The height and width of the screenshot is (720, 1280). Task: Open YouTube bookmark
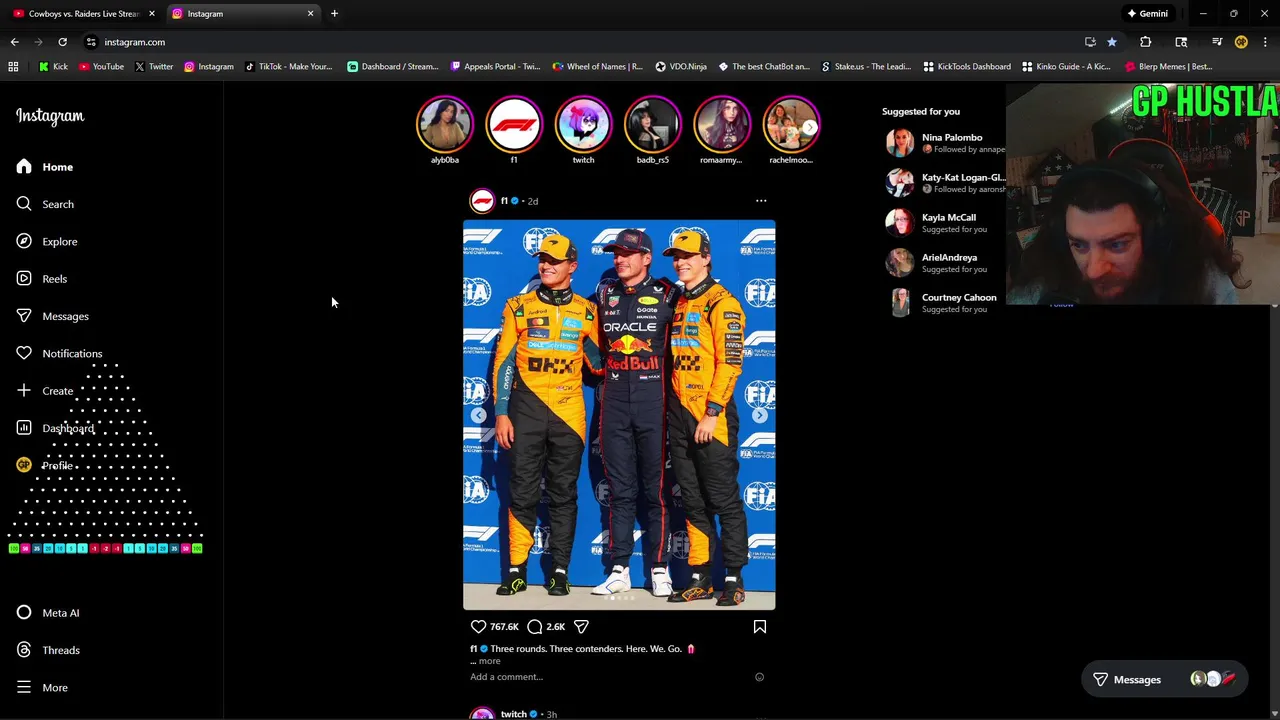(101, 67)
